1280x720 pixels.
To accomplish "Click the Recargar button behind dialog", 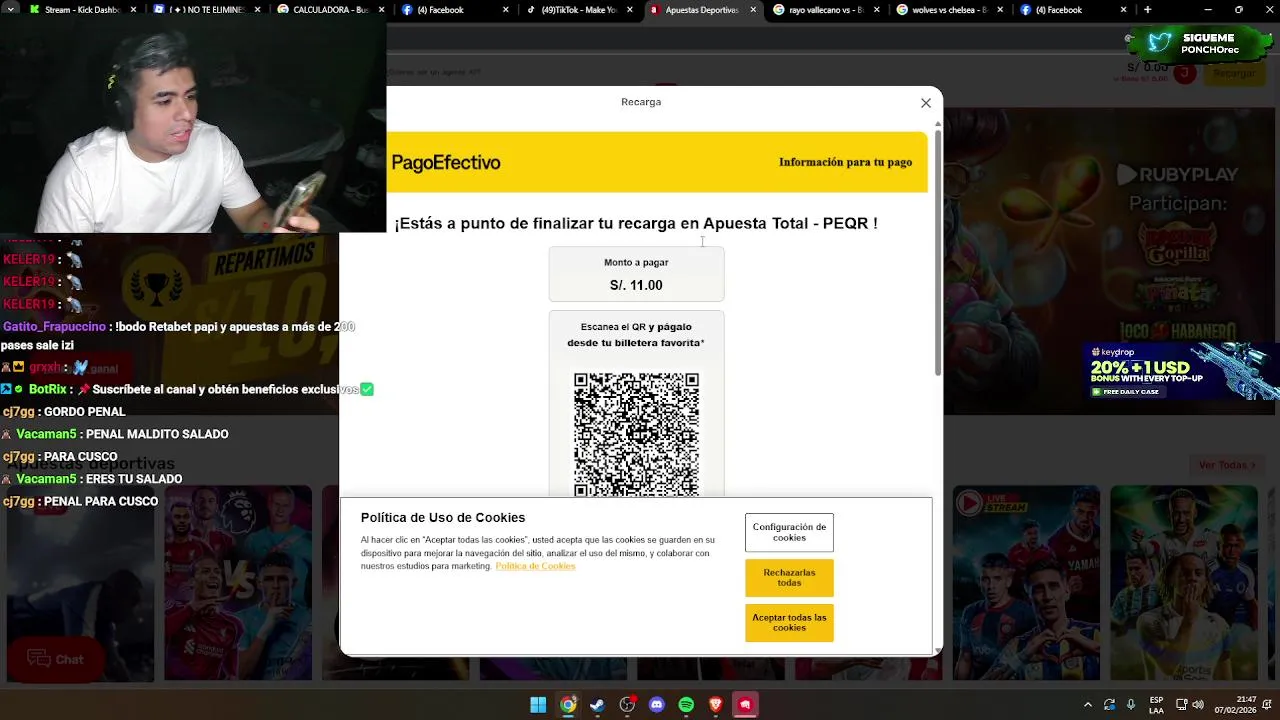I will pyautogui.click(x=1234, y=73).
